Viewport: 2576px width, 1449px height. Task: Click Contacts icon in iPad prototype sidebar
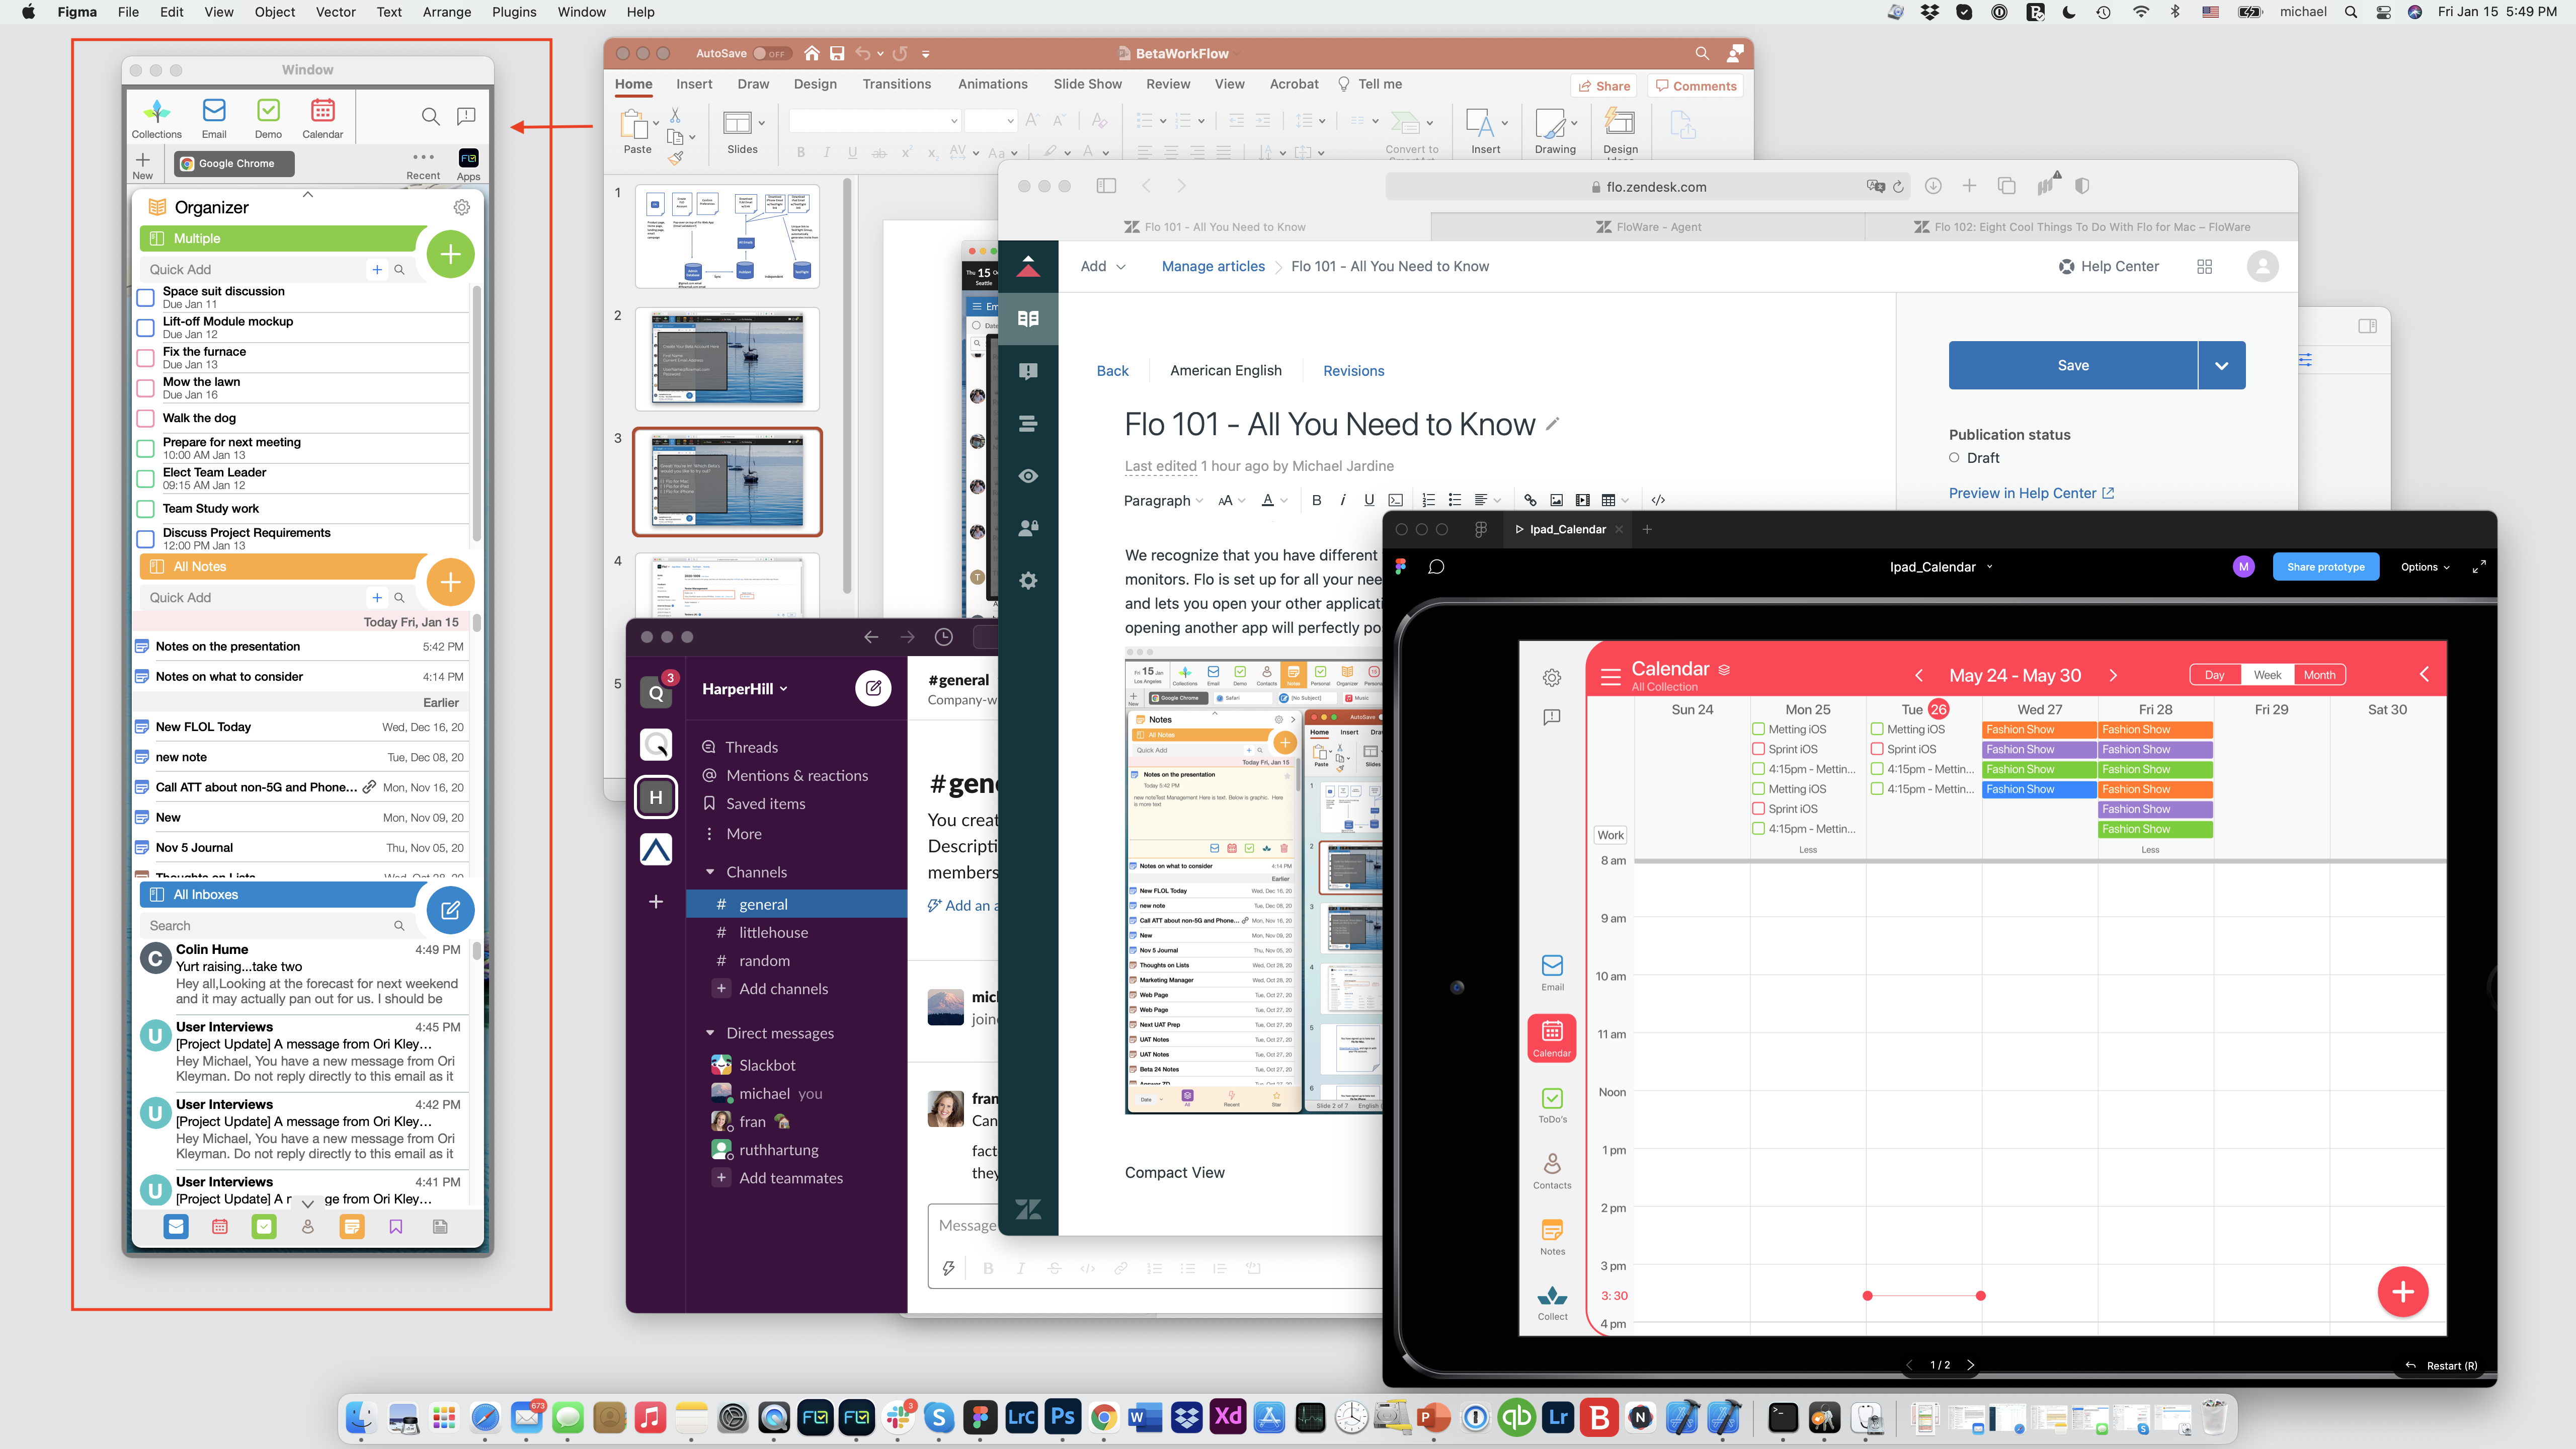(1552, 1170)
